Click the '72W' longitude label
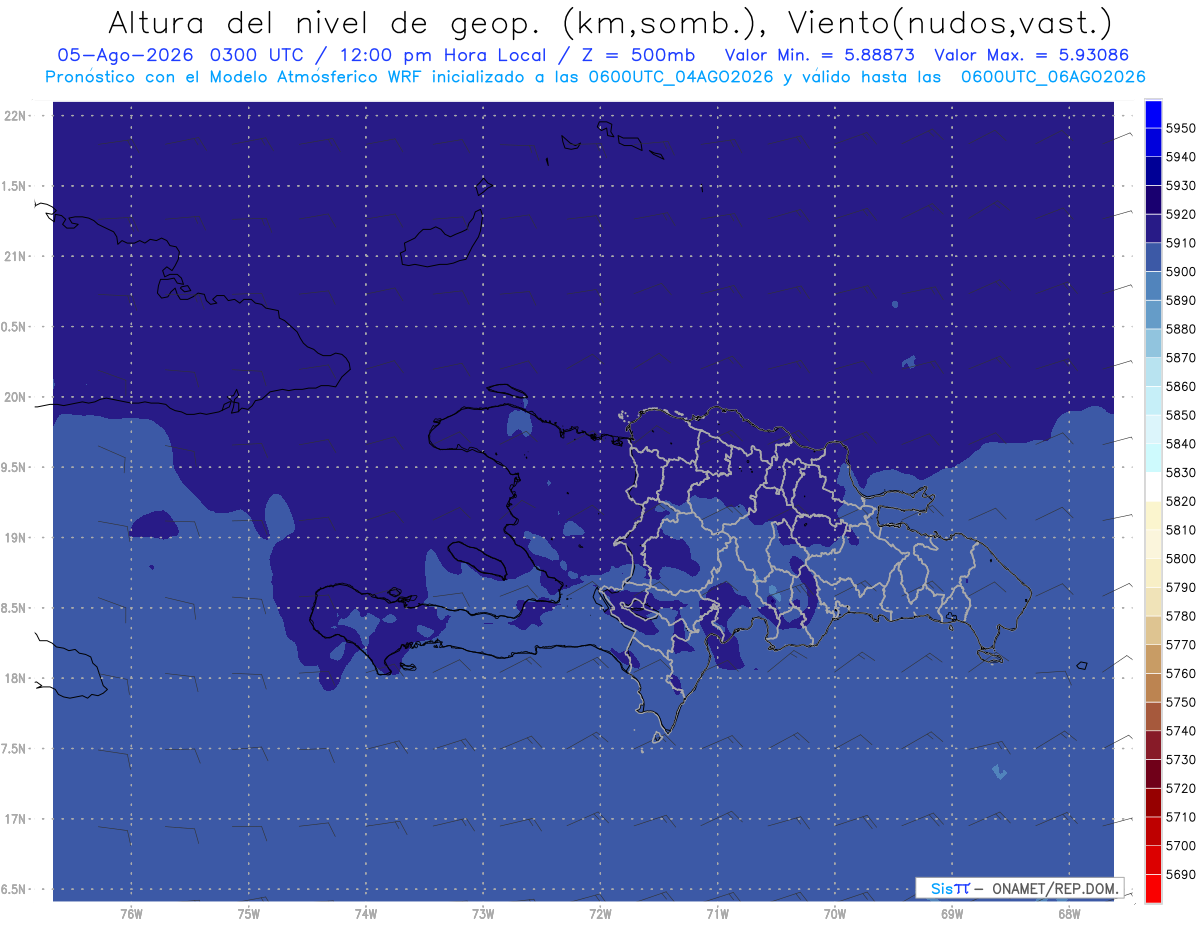Viewport: 1200px width, 927px height. click(600, 913)
